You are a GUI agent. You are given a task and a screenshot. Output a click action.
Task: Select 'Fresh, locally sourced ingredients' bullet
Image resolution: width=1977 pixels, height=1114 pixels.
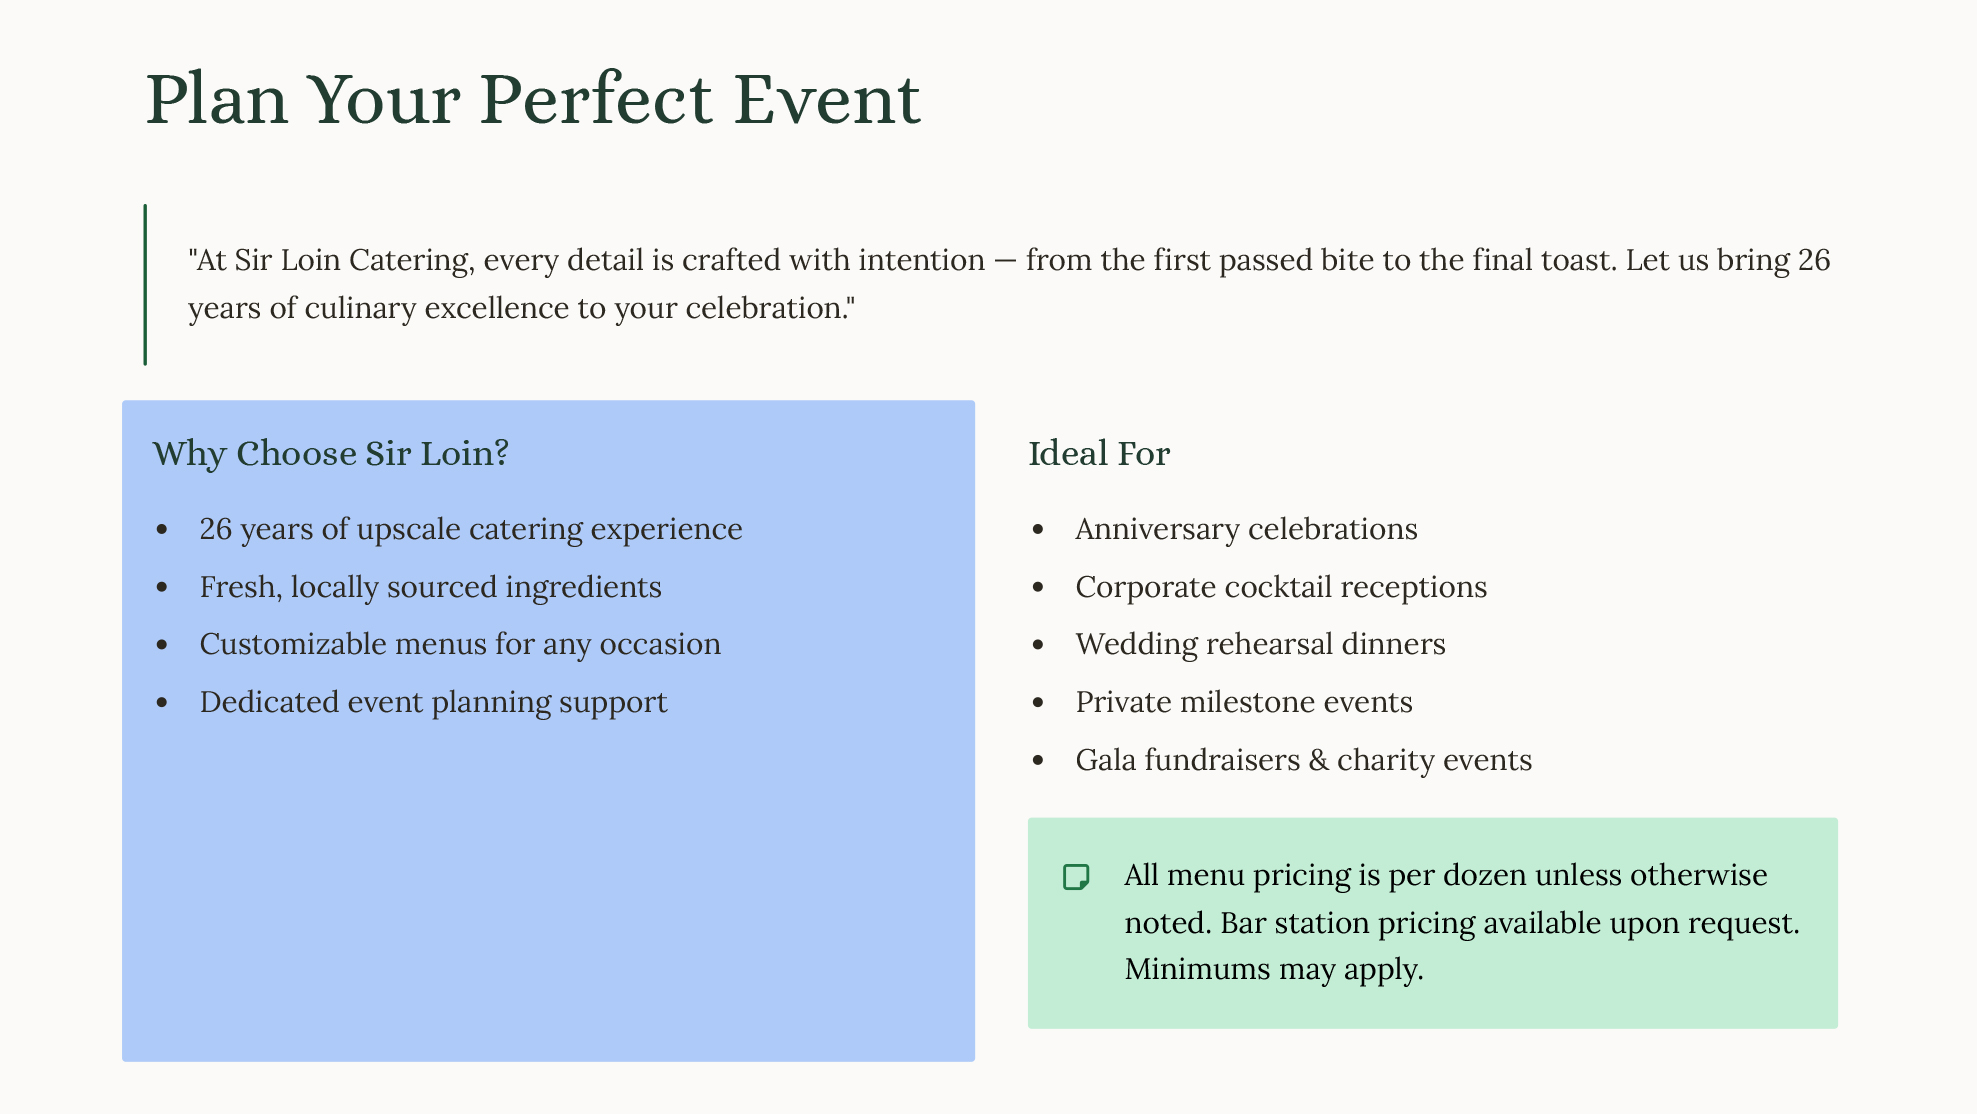[x=431, y=587]
